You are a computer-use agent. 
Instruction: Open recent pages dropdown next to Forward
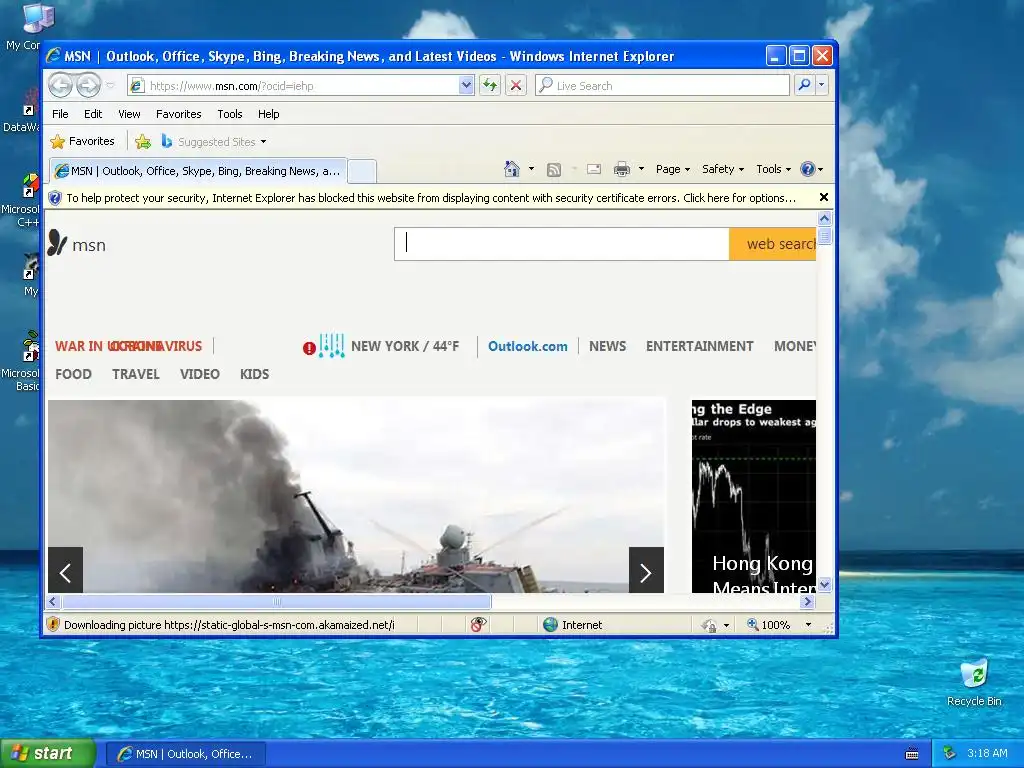point(110,86)
